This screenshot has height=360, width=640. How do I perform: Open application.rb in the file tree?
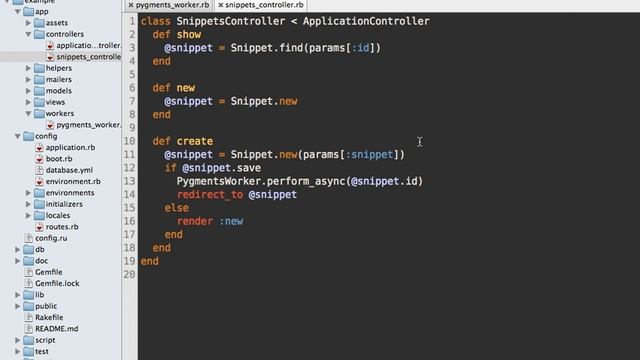[70, 147]
